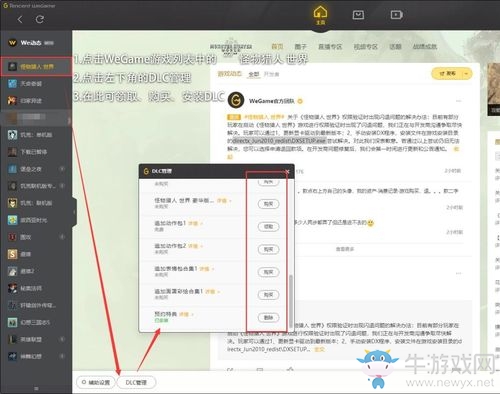Open the store icon beside home
The height and width of the screenshot is (394, 500).
pyautogui.click(x=358, y=15)
